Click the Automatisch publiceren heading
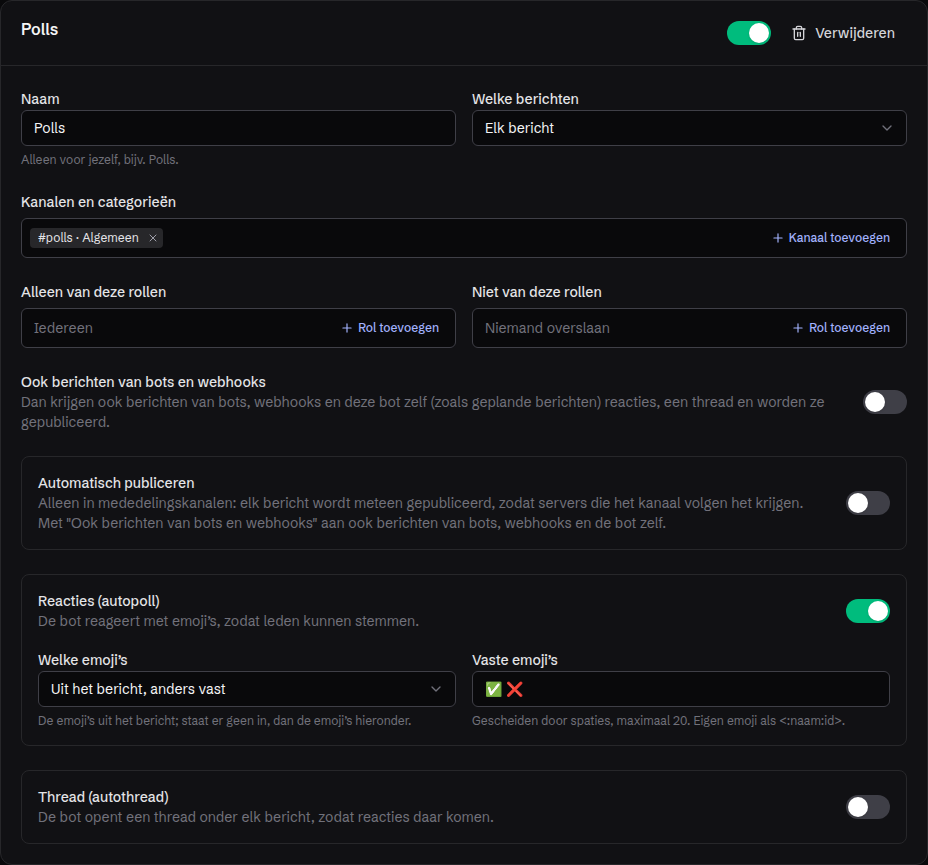The width and height of the screenshot is (928, 865). coord(117,483)
